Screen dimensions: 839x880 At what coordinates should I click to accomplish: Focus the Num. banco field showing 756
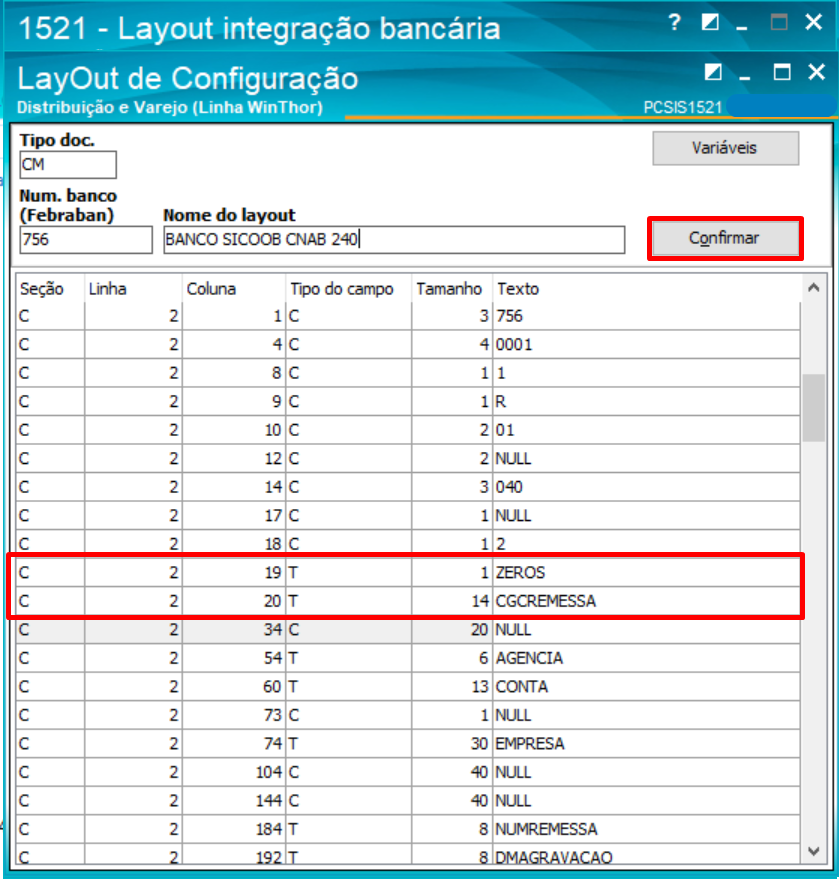86,240
